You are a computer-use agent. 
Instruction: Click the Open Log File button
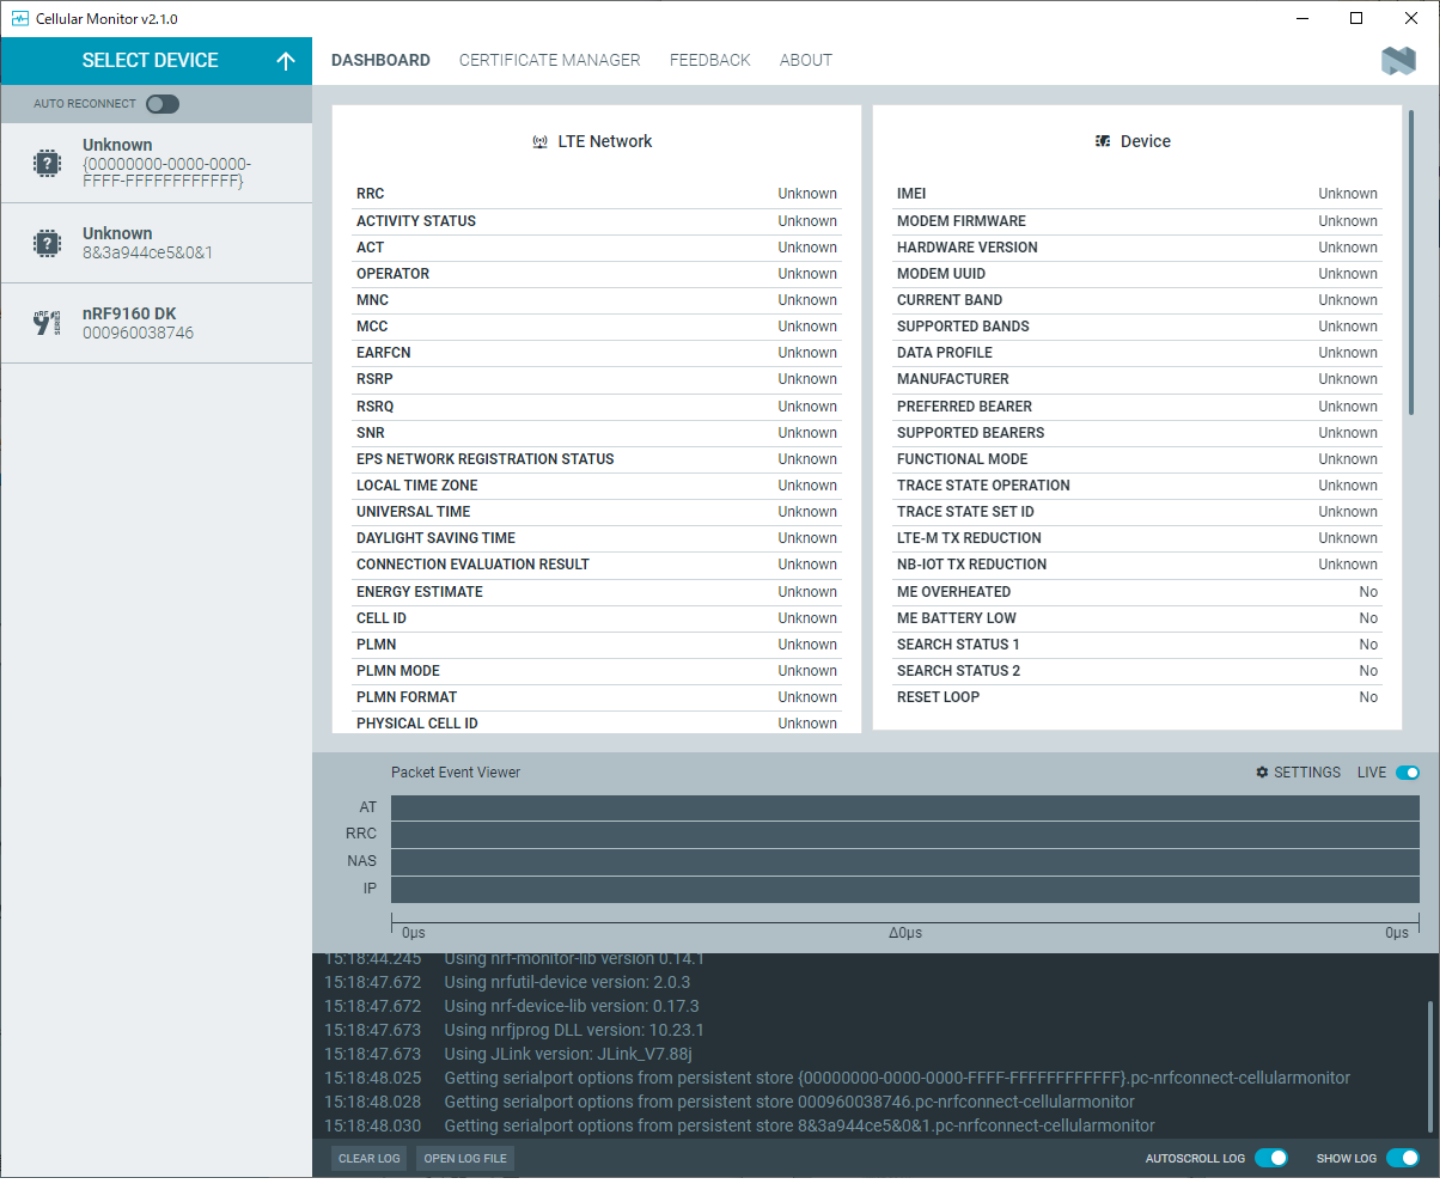click(465, 1158)
